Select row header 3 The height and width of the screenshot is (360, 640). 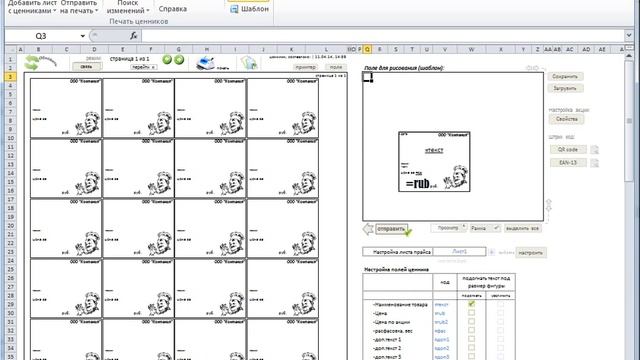click(11, 76)
